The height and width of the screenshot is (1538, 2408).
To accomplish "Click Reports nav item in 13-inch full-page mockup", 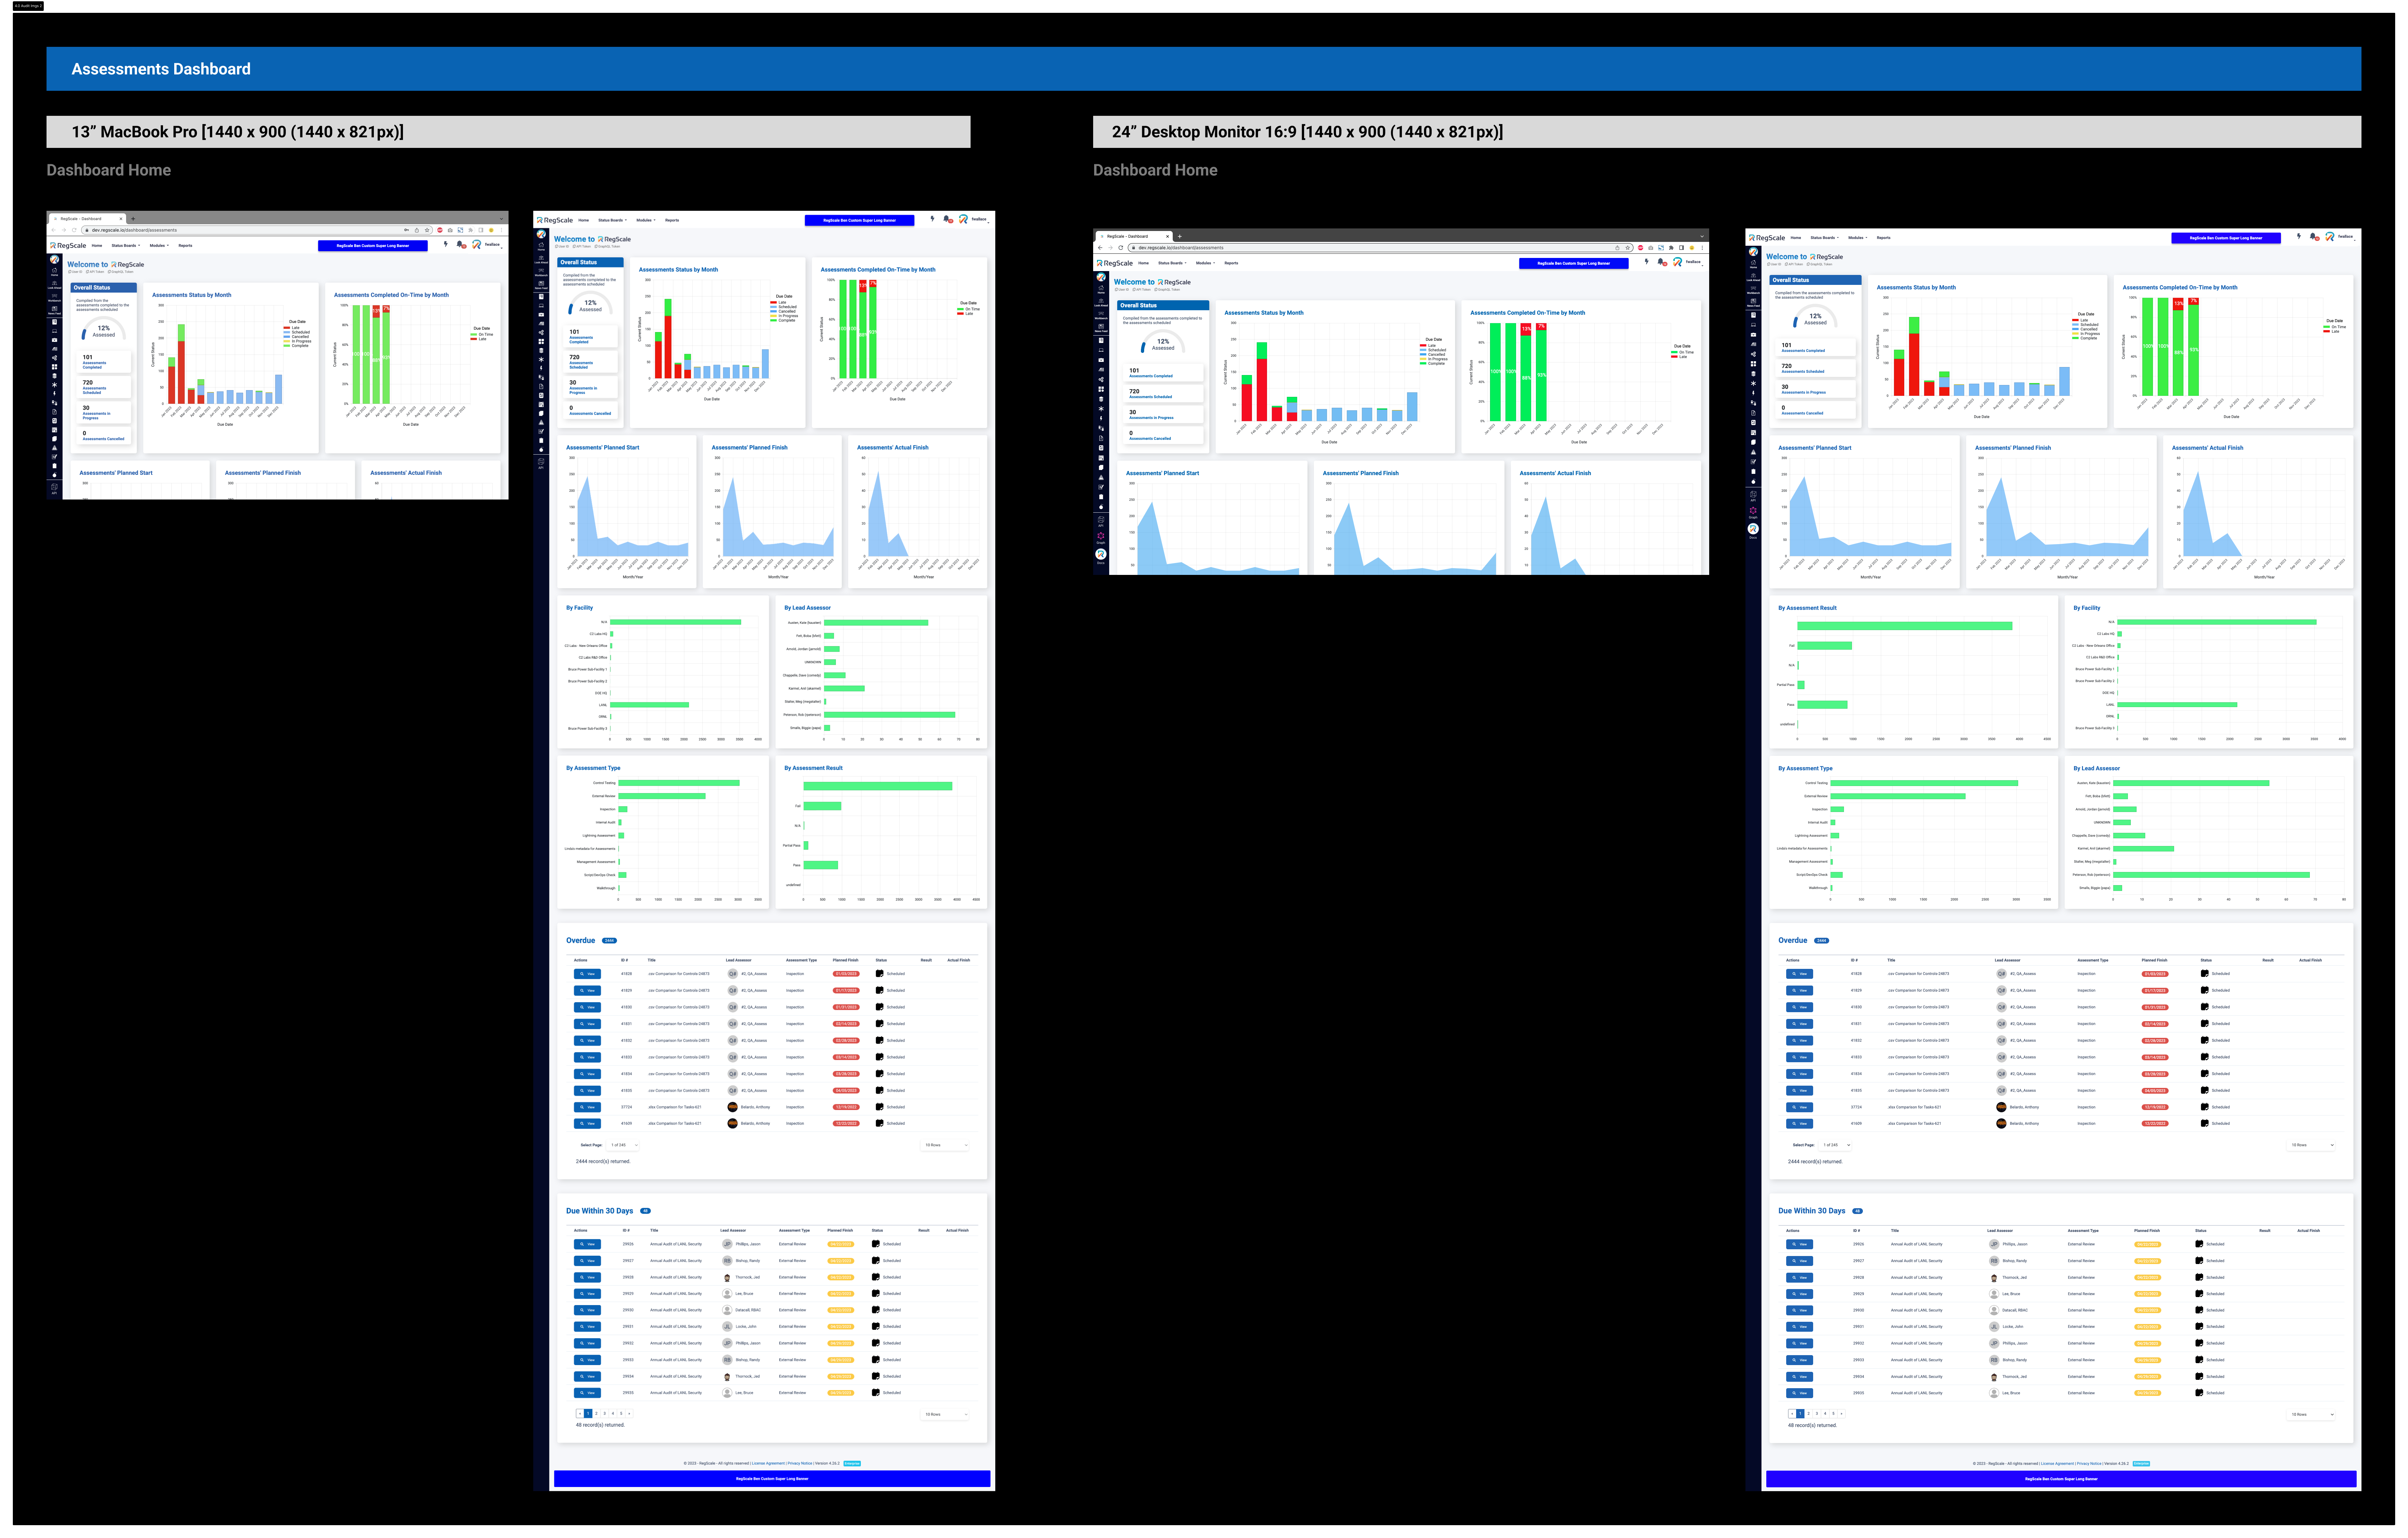I will click(x=672, y=220).
